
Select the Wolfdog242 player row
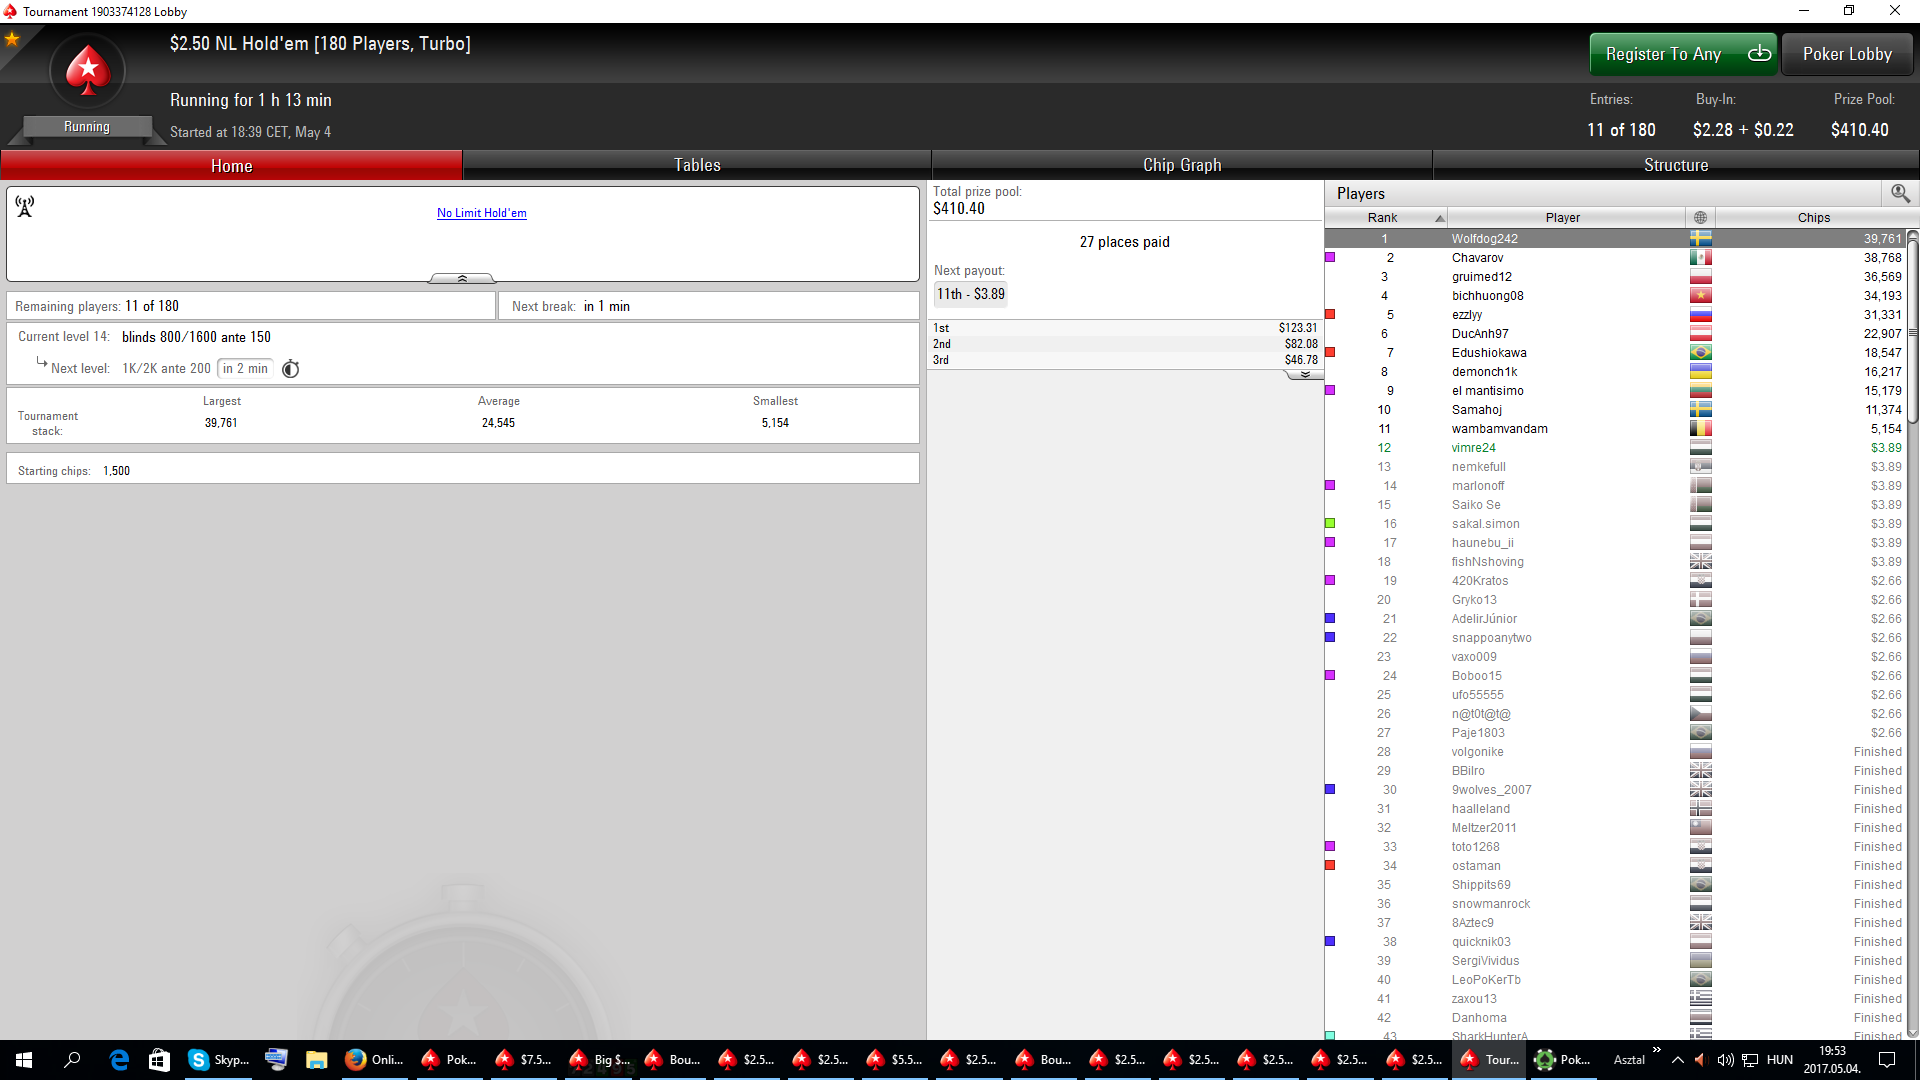[1615, 239]
